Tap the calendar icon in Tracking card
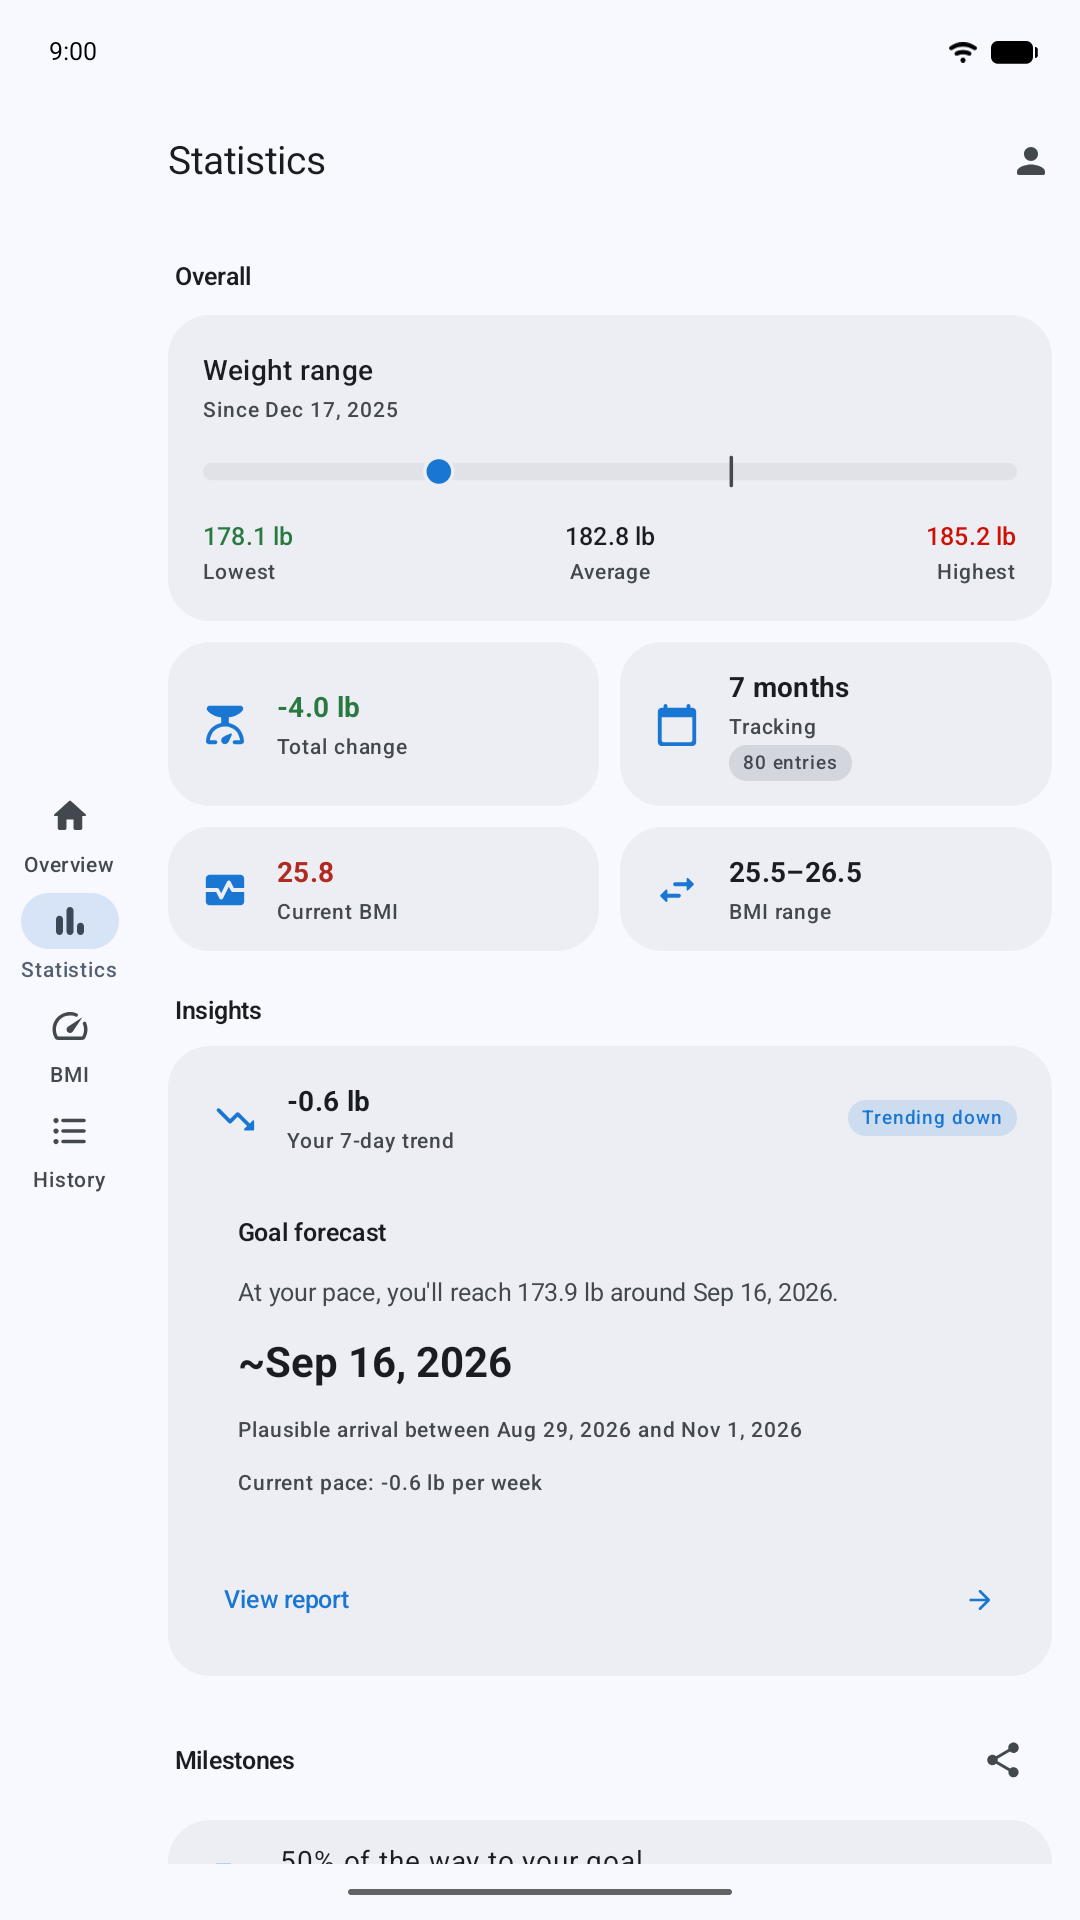Image resolution: width=1080 pixels, height=1920 pixels. point(677,725)
